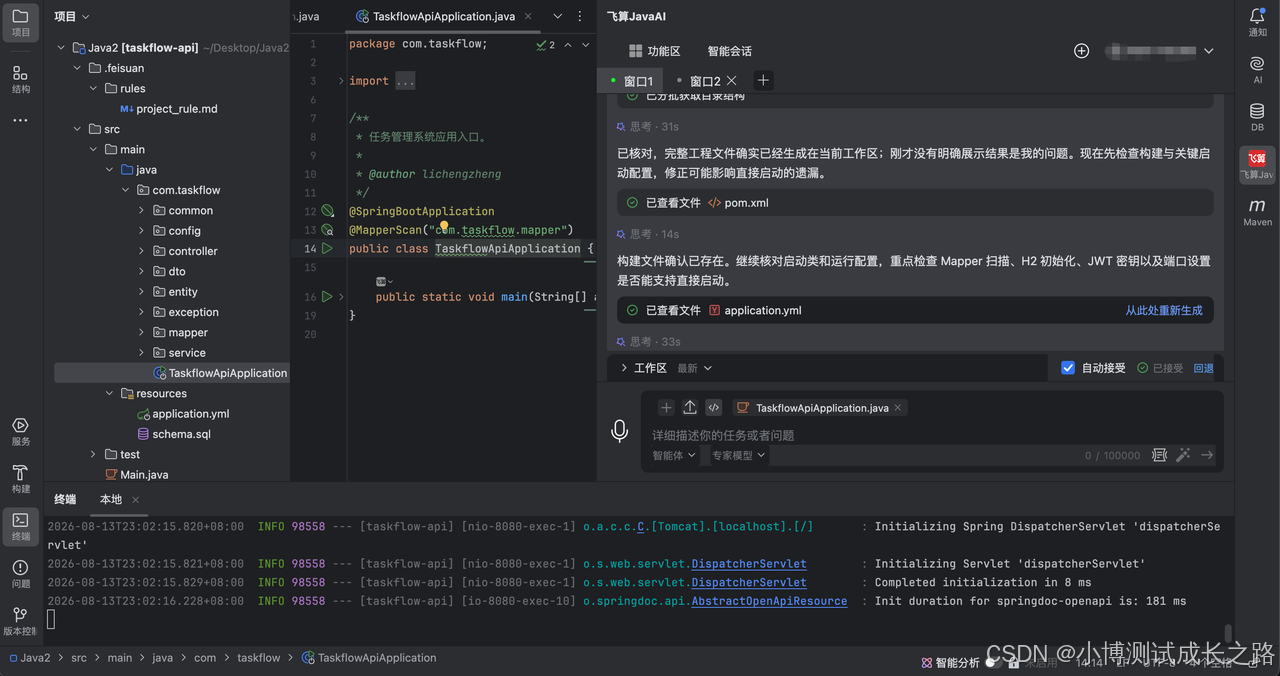Select the 本地 terminal tab

click(111, 499)
